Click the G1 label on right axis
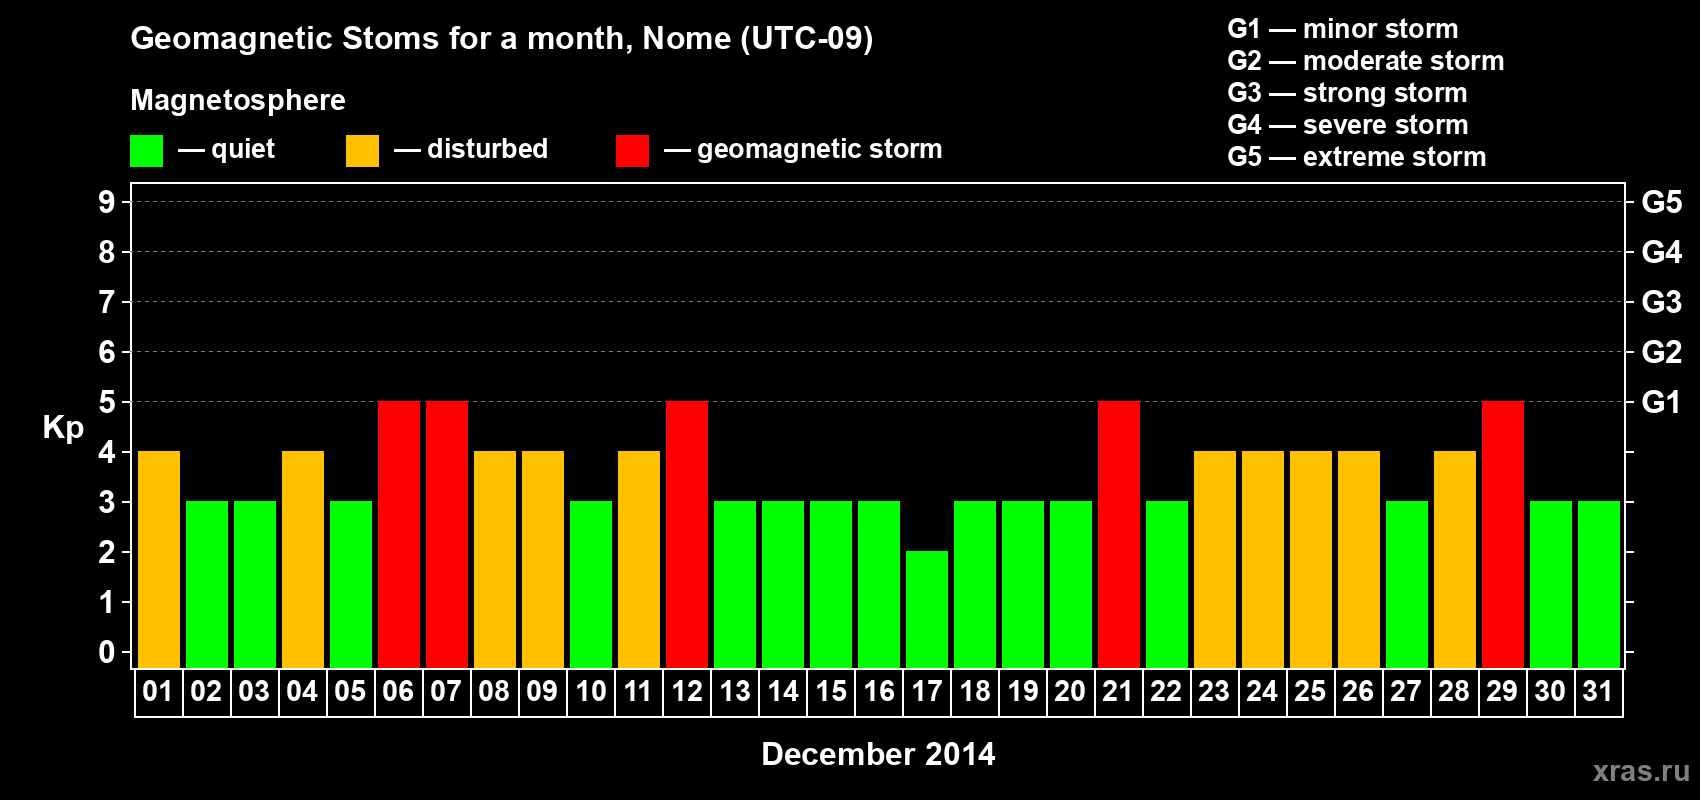Screen dimensions: 1700x800 pos(1661,402)
